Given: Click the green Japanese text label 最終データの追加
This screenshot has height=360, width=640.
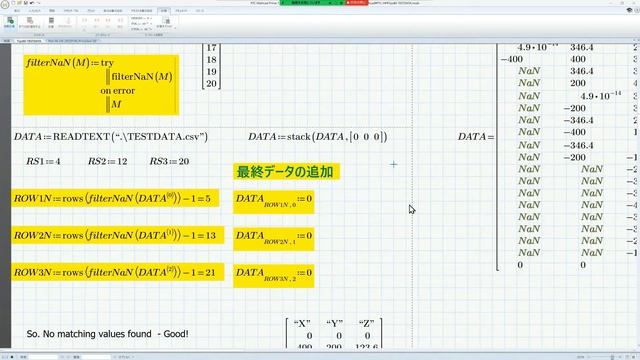Looking at the screenshot, I should [x=286, y=172].
